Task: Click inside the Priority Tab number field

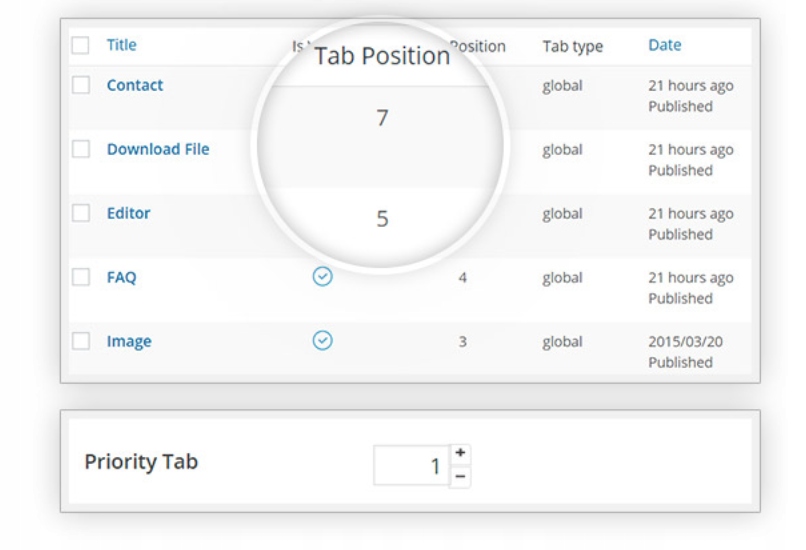Action: pos(411,466)
